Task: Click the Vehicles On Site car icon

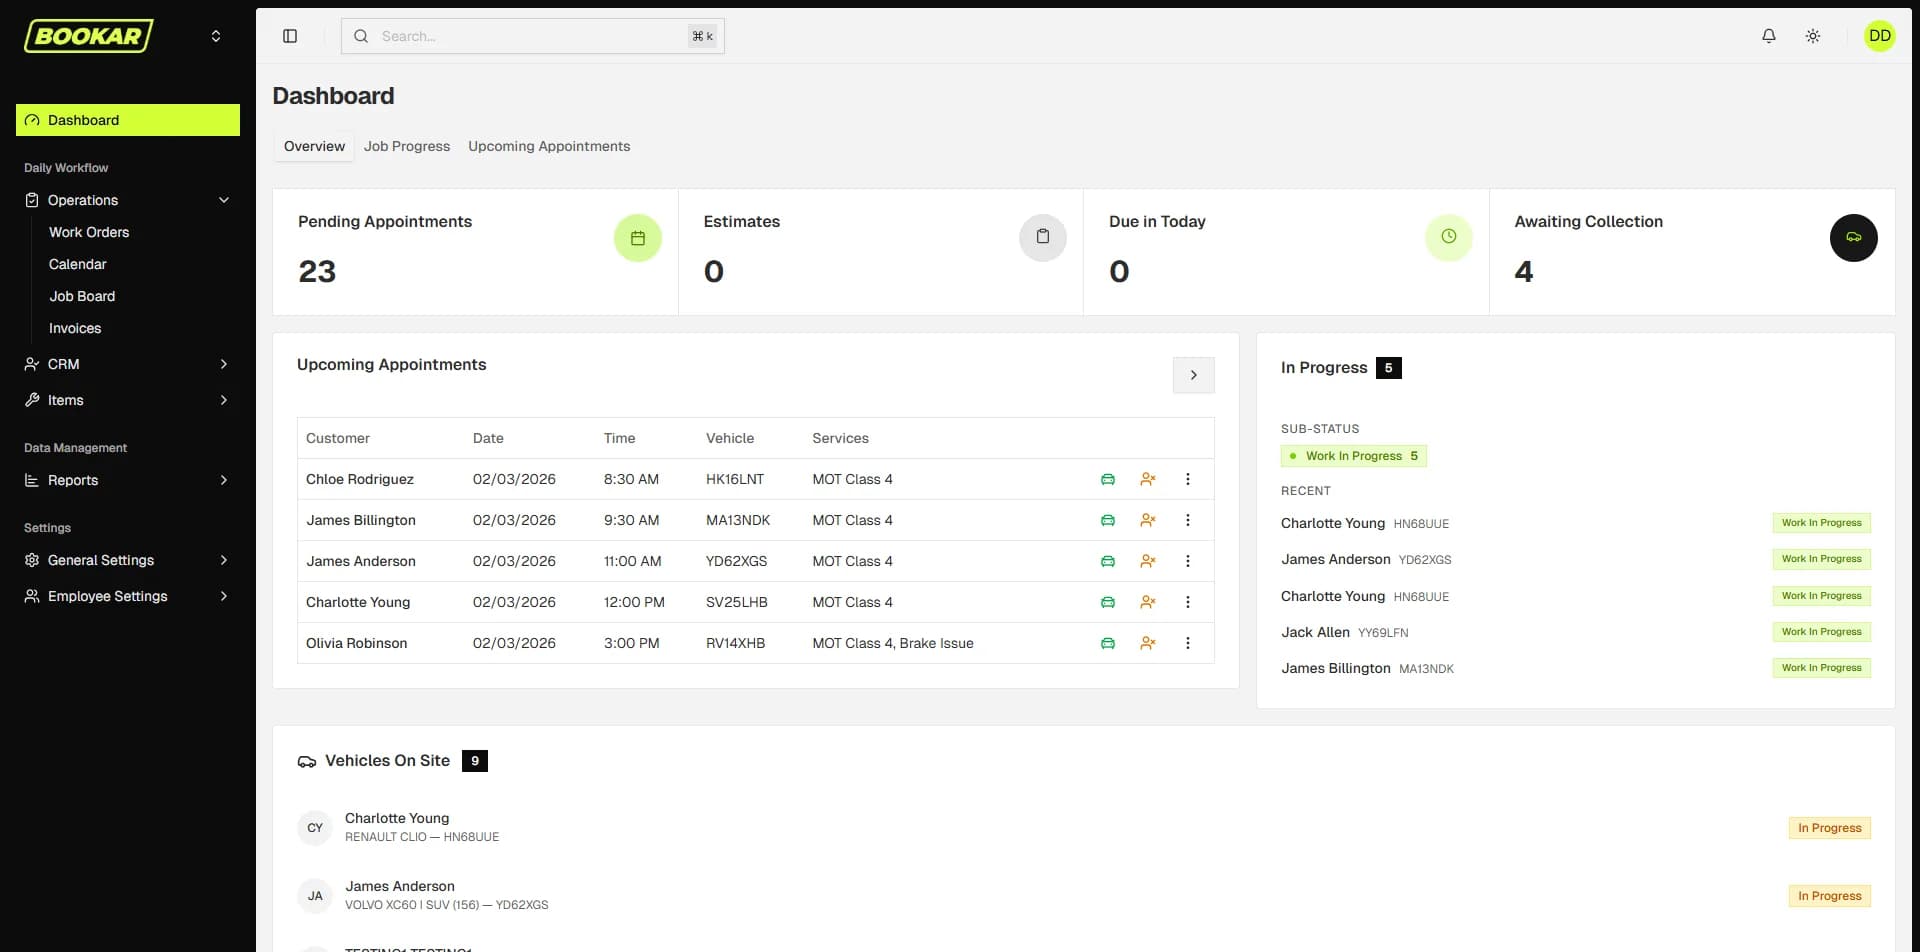Action: coord(305,760)
